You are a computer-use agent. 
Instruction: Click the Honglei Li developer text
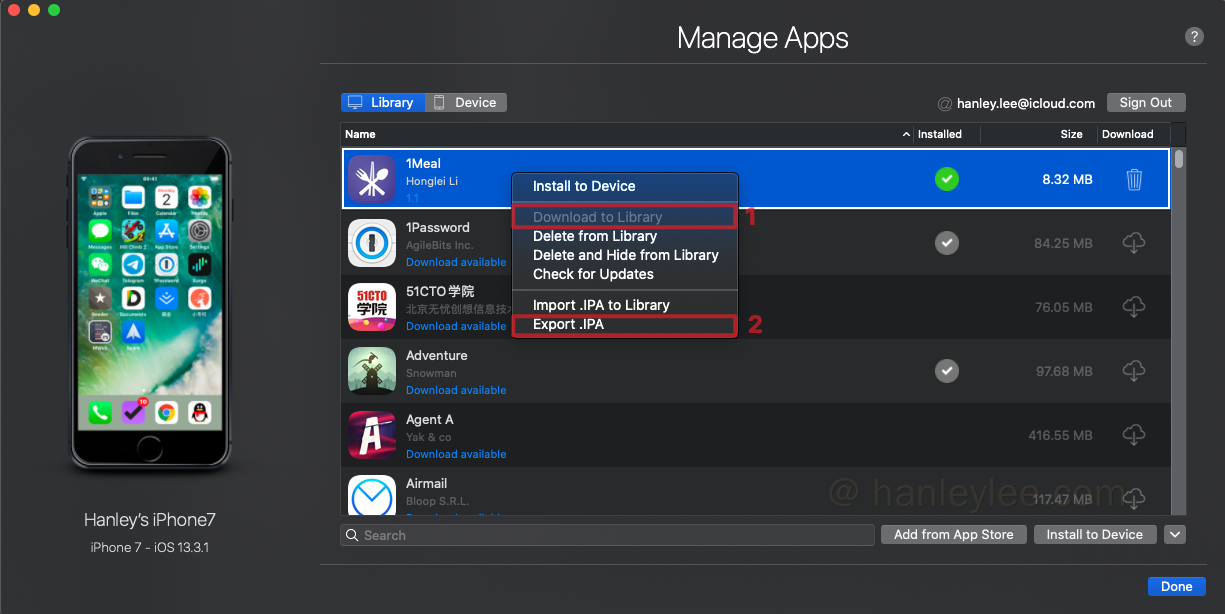[432, 181]
